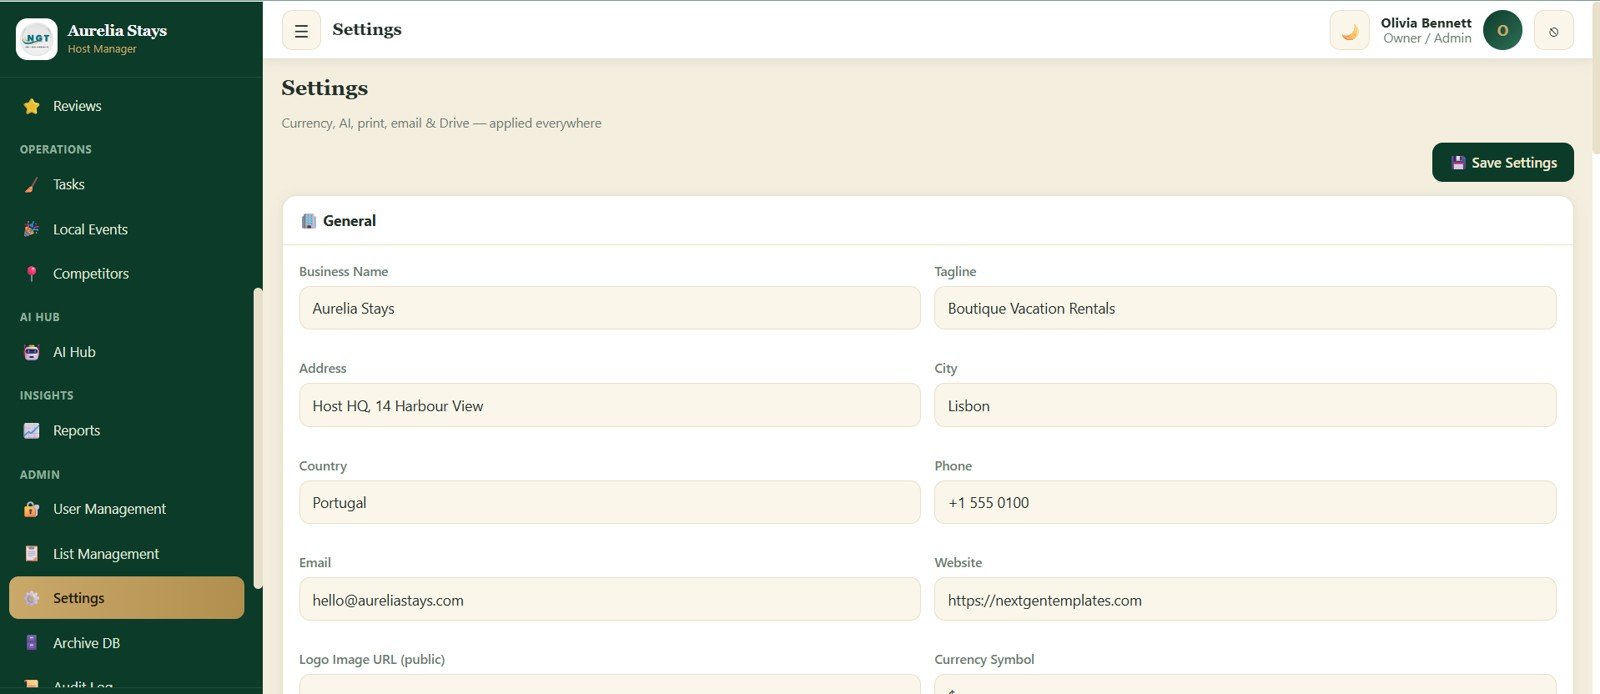Click the Host Manager subtitle
1600x694 pixels.
(102, 49)
